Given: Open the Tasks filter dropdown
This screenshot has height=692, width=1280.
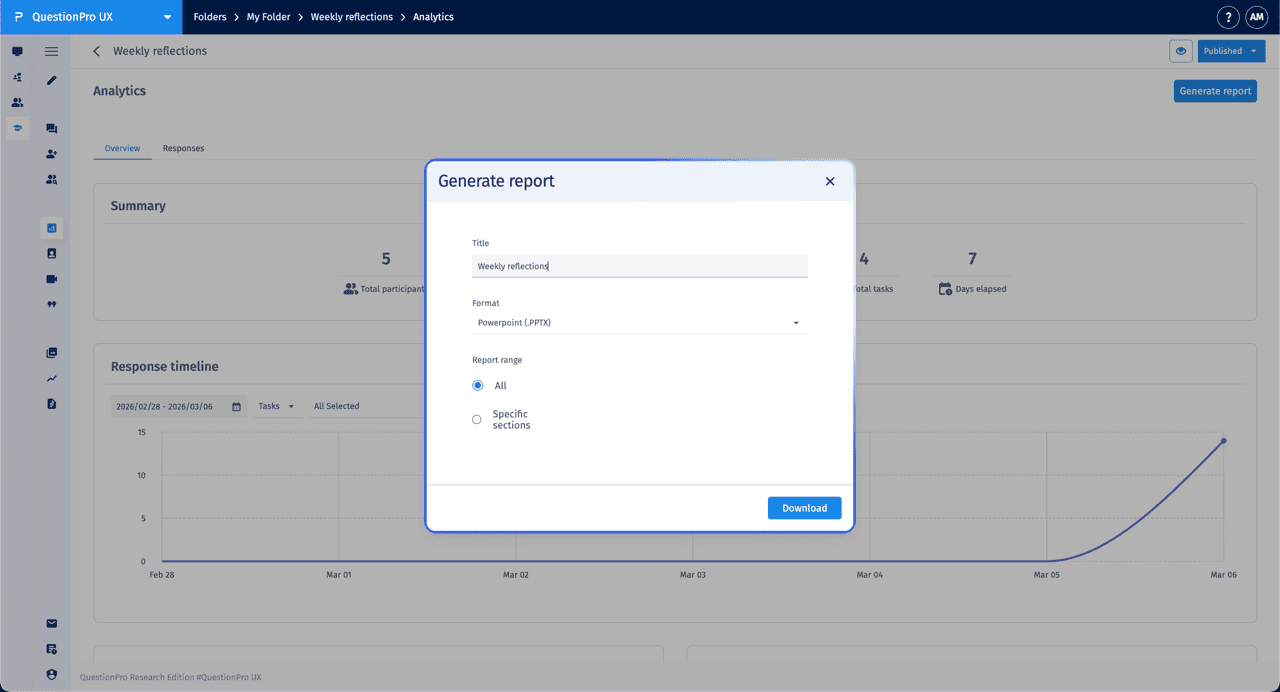Looking at the screenshot, I should click(276, 406).
